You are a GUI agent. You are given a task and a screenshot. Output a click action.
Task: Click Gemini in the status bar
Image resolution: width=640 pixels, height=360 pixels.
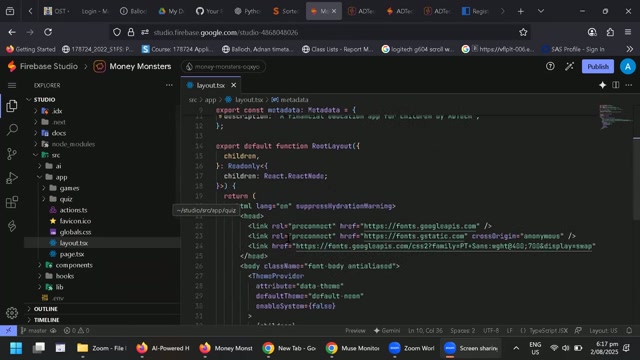(387, 331)
